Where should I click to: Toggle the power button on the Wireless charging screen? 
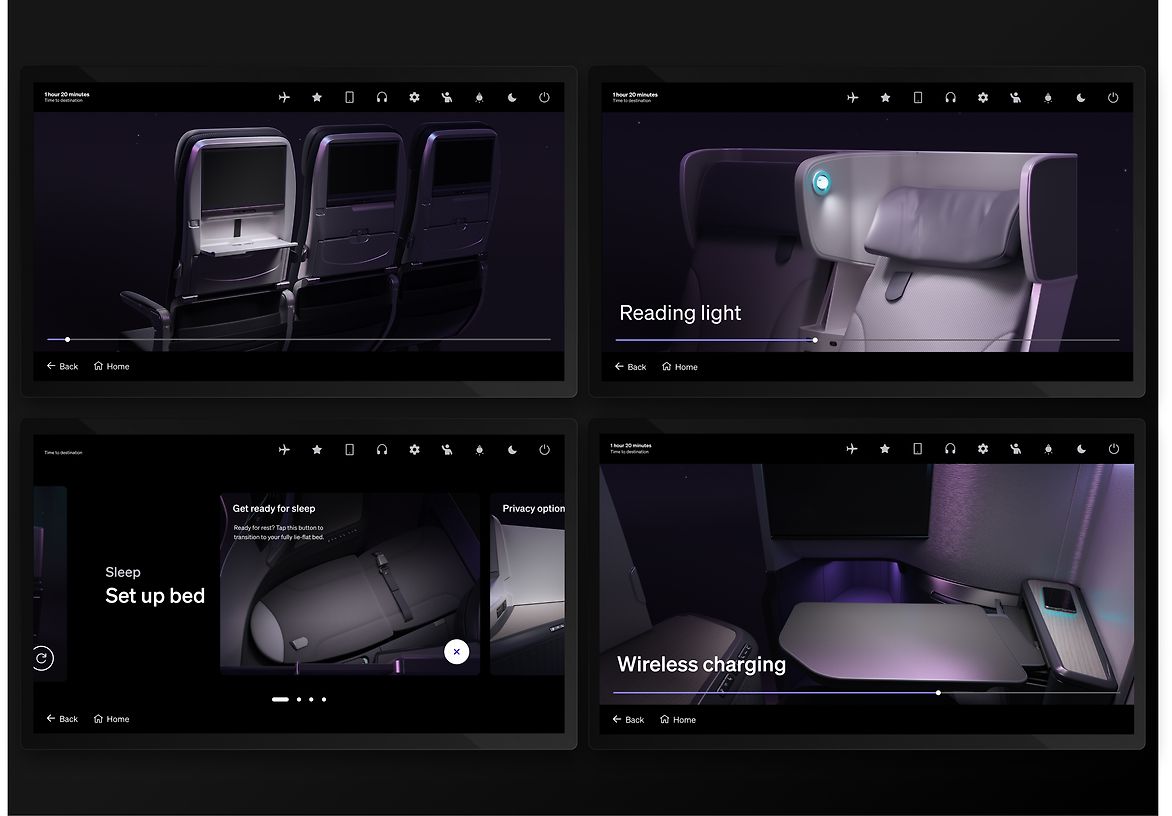coord(1113,449)
